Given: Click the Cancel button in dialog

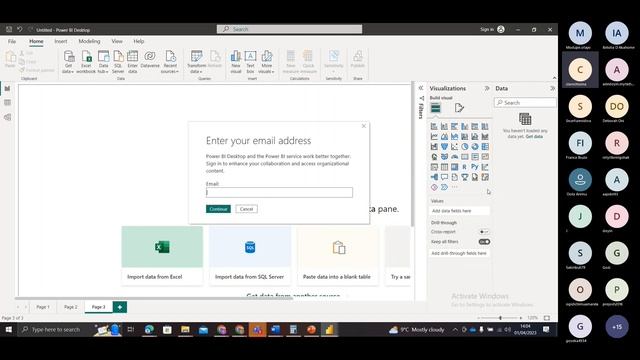Looking at the screenshot, I should (247, 209).
